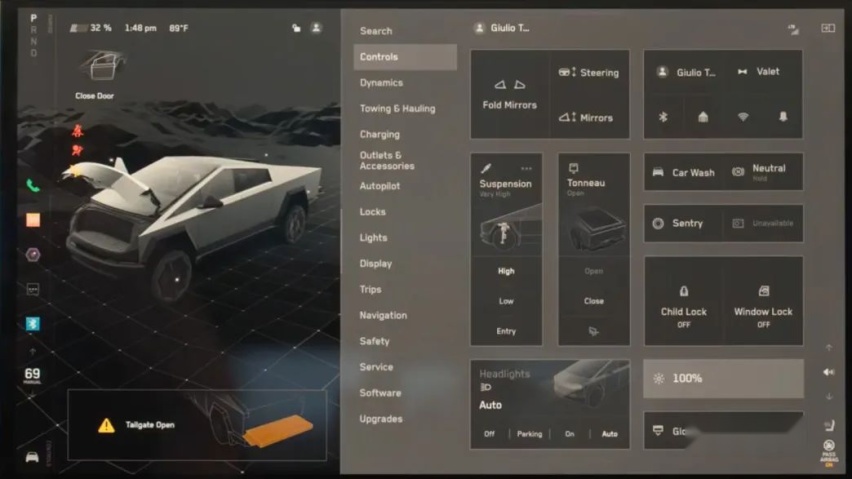The height and width of the screenshot is (479, 852).
Task: Go to the Locks settings
Action: pyautogui.click(x=372, y=212)
